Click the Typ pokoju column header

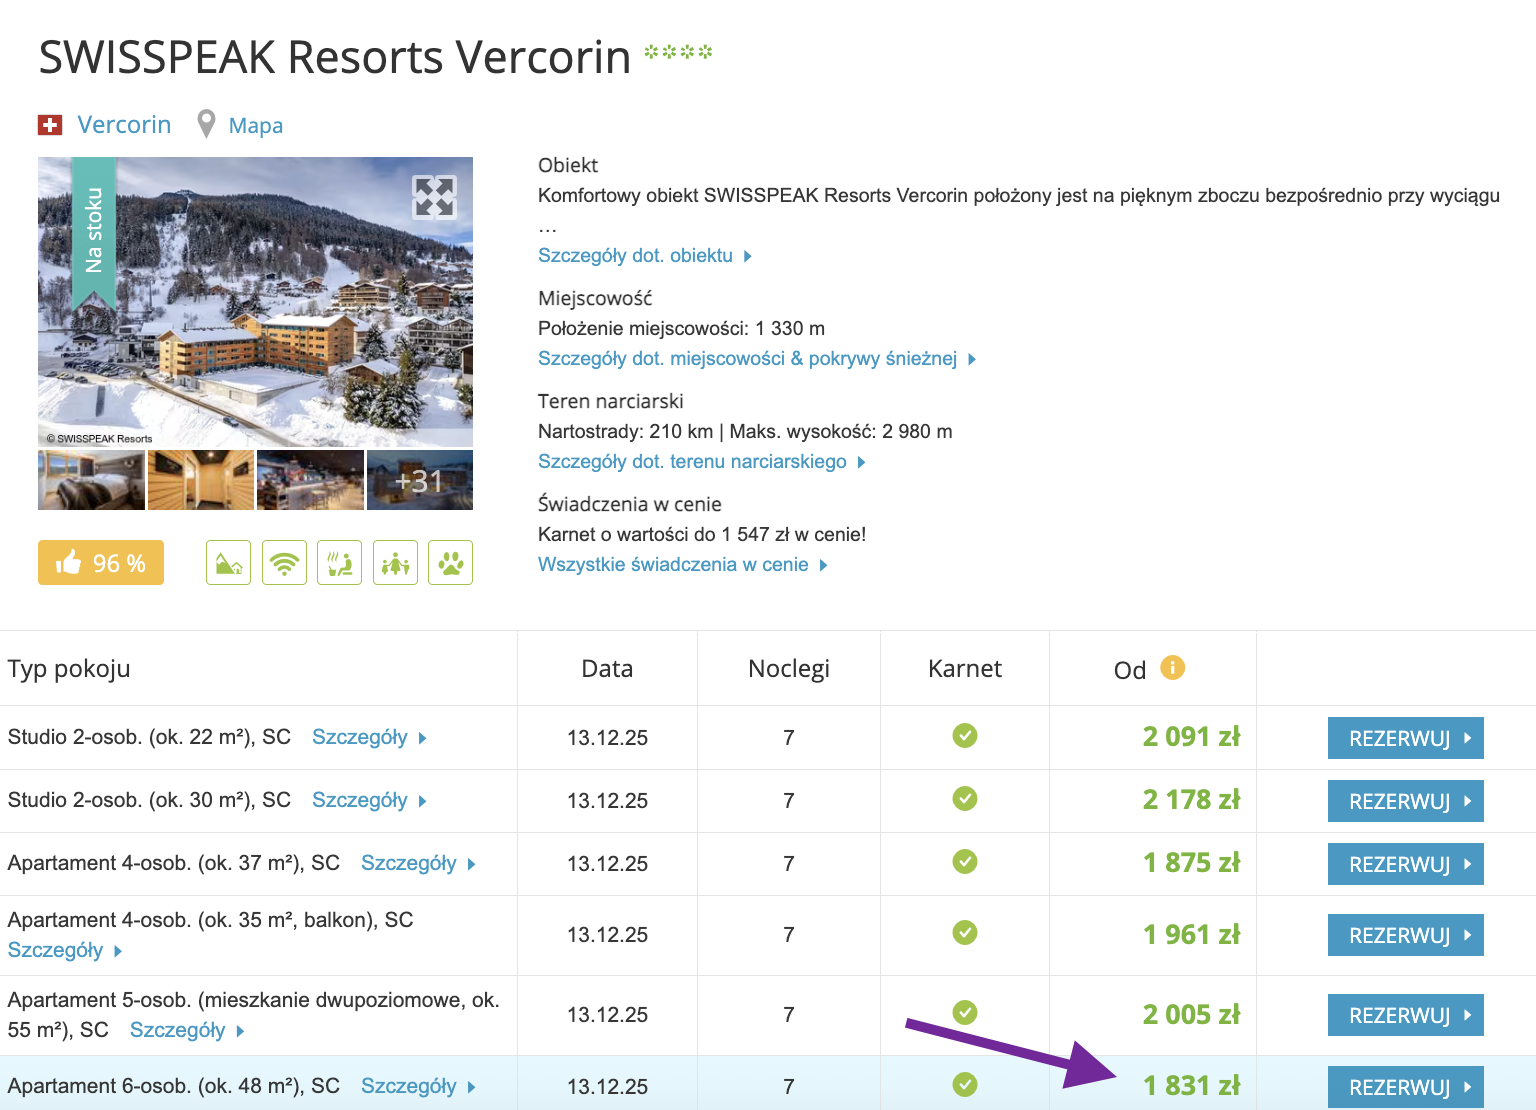(x=69, y=669)
